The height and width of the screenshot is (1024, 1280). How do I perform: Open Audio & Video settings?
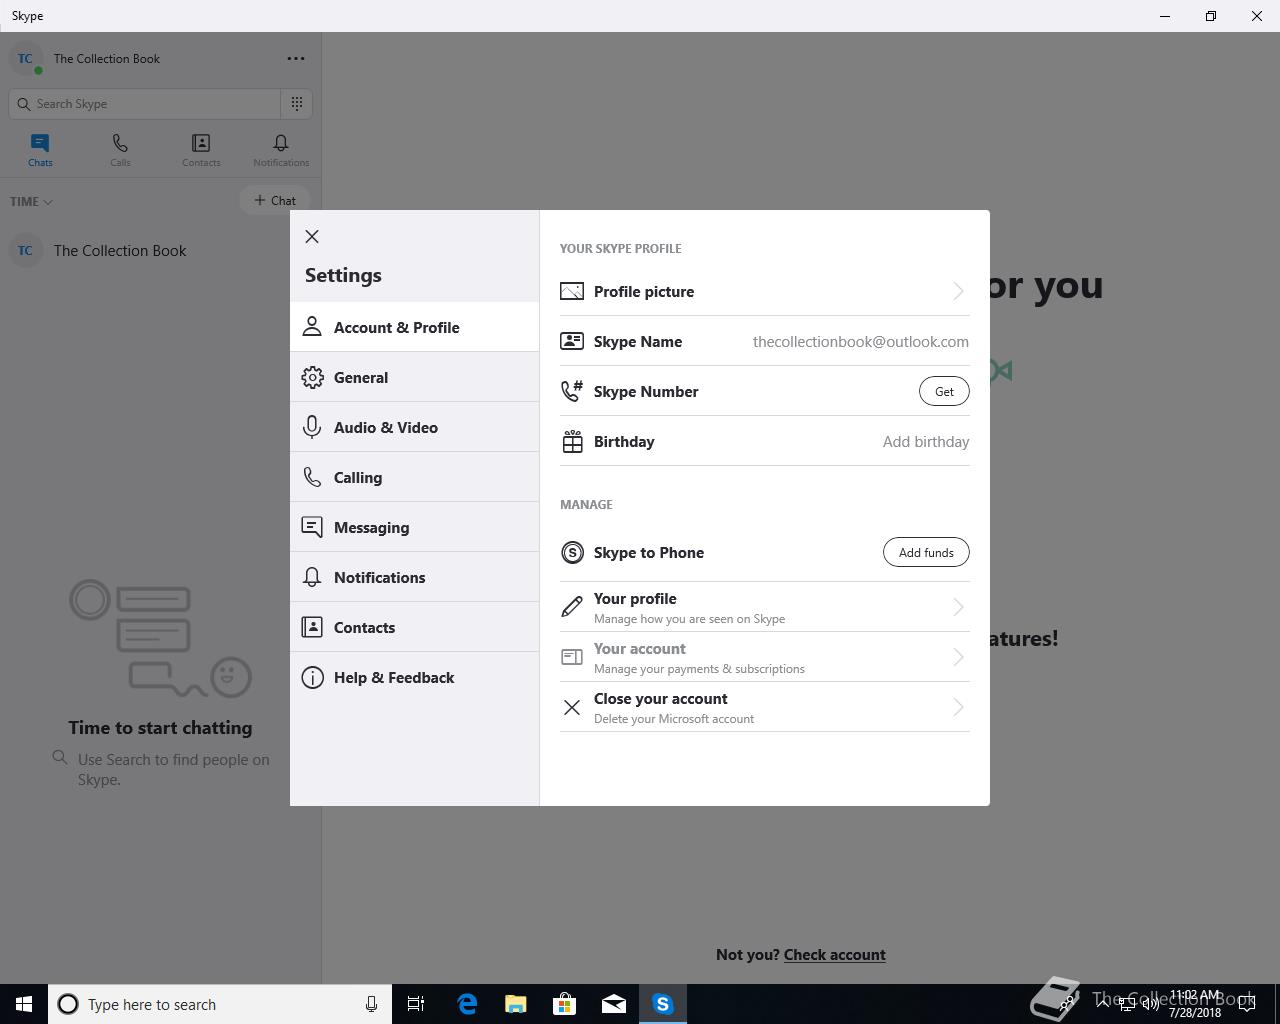pyautogui.click(x=414, y=427)
